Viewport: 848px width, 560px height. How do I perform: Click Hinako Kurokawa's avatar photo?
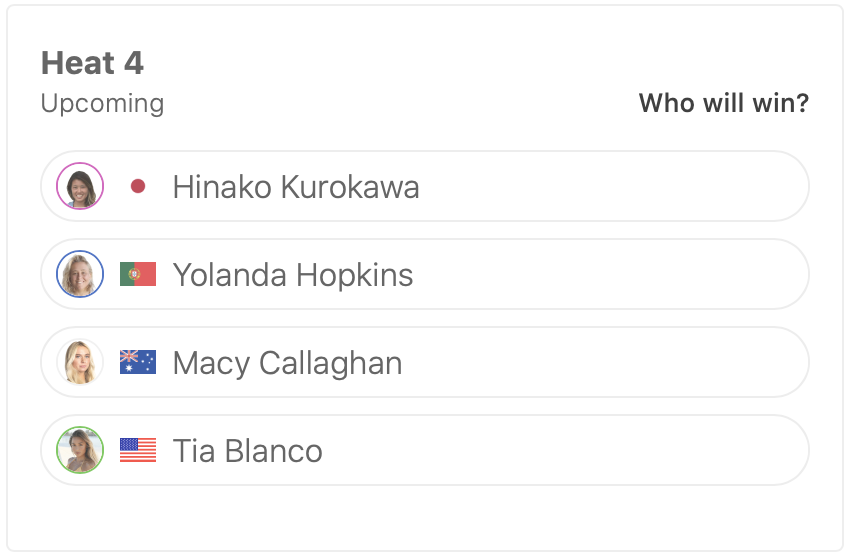pos(80,186)
